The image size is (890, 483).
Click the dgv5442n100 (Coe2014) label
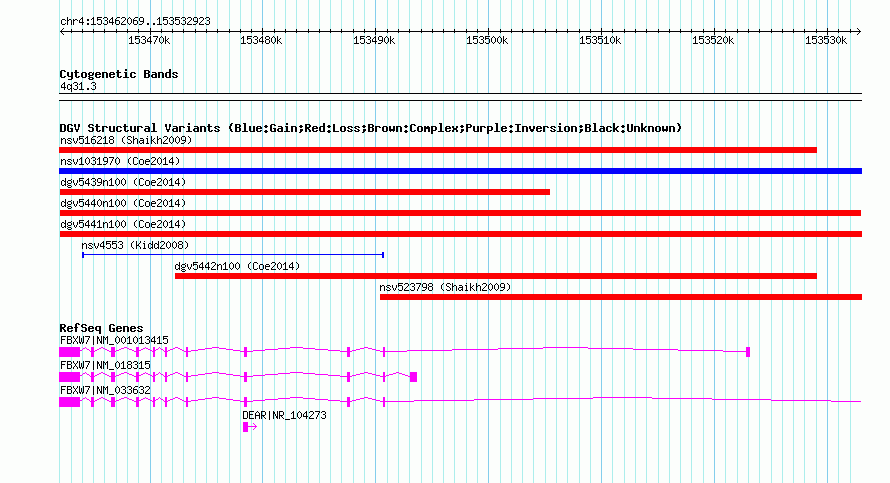click(237, 266)
